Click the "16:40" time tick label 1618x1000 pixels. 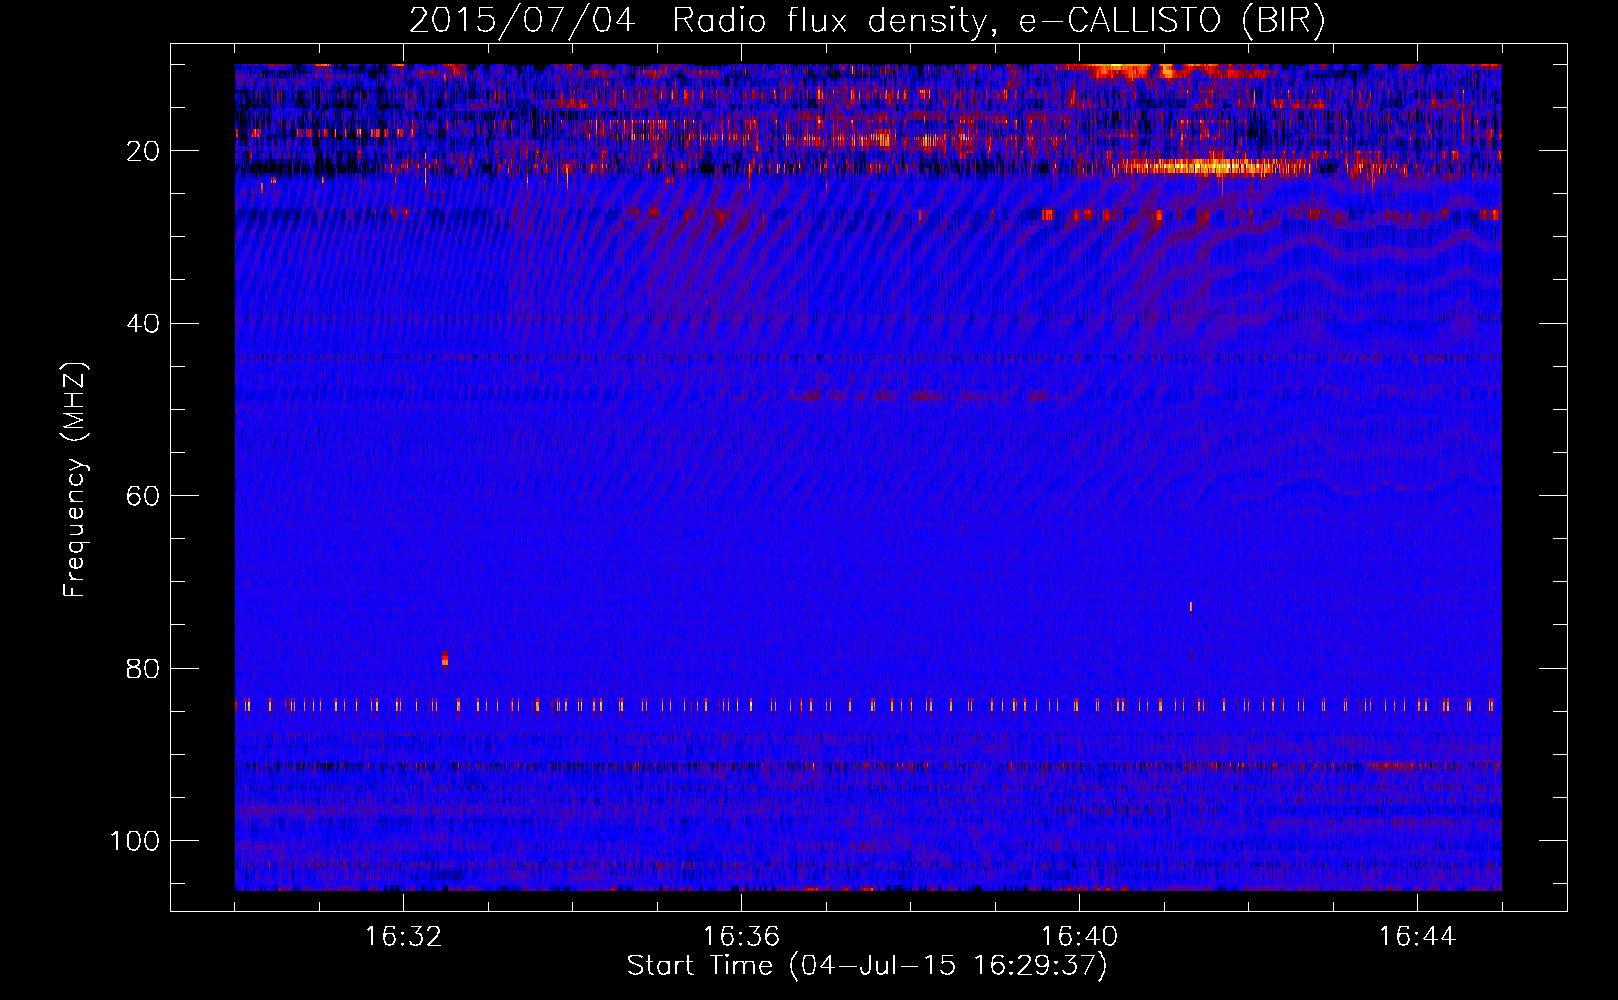click(1079, 937)
